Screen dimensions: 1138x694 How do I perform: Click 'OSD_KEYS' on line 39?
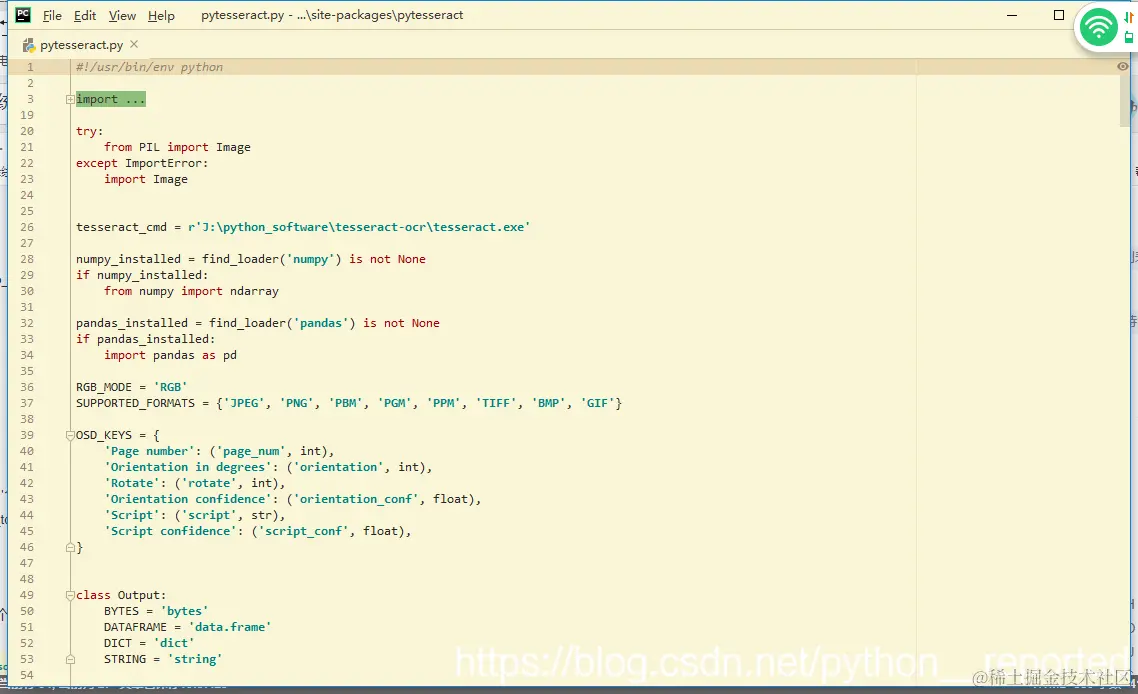point(104,435)
